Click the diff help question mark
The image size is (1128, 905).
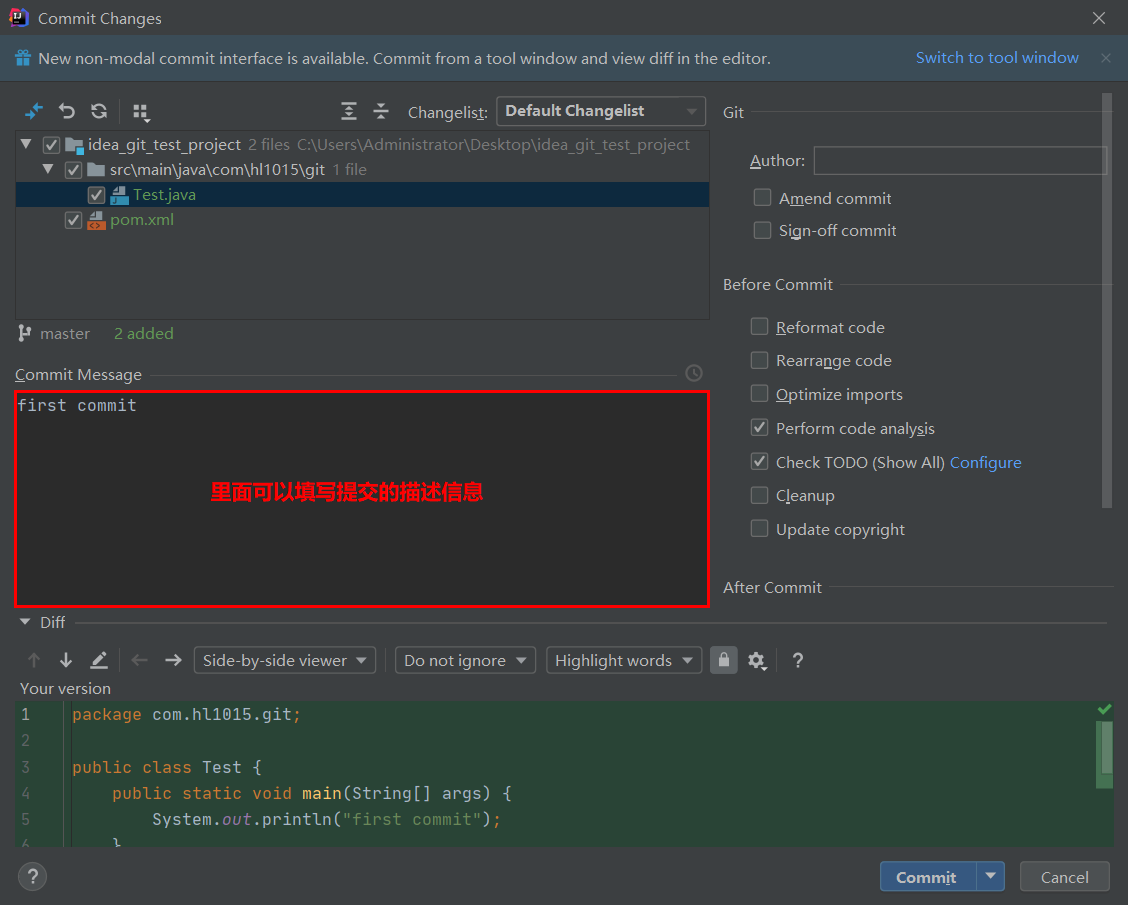point(798,660)
